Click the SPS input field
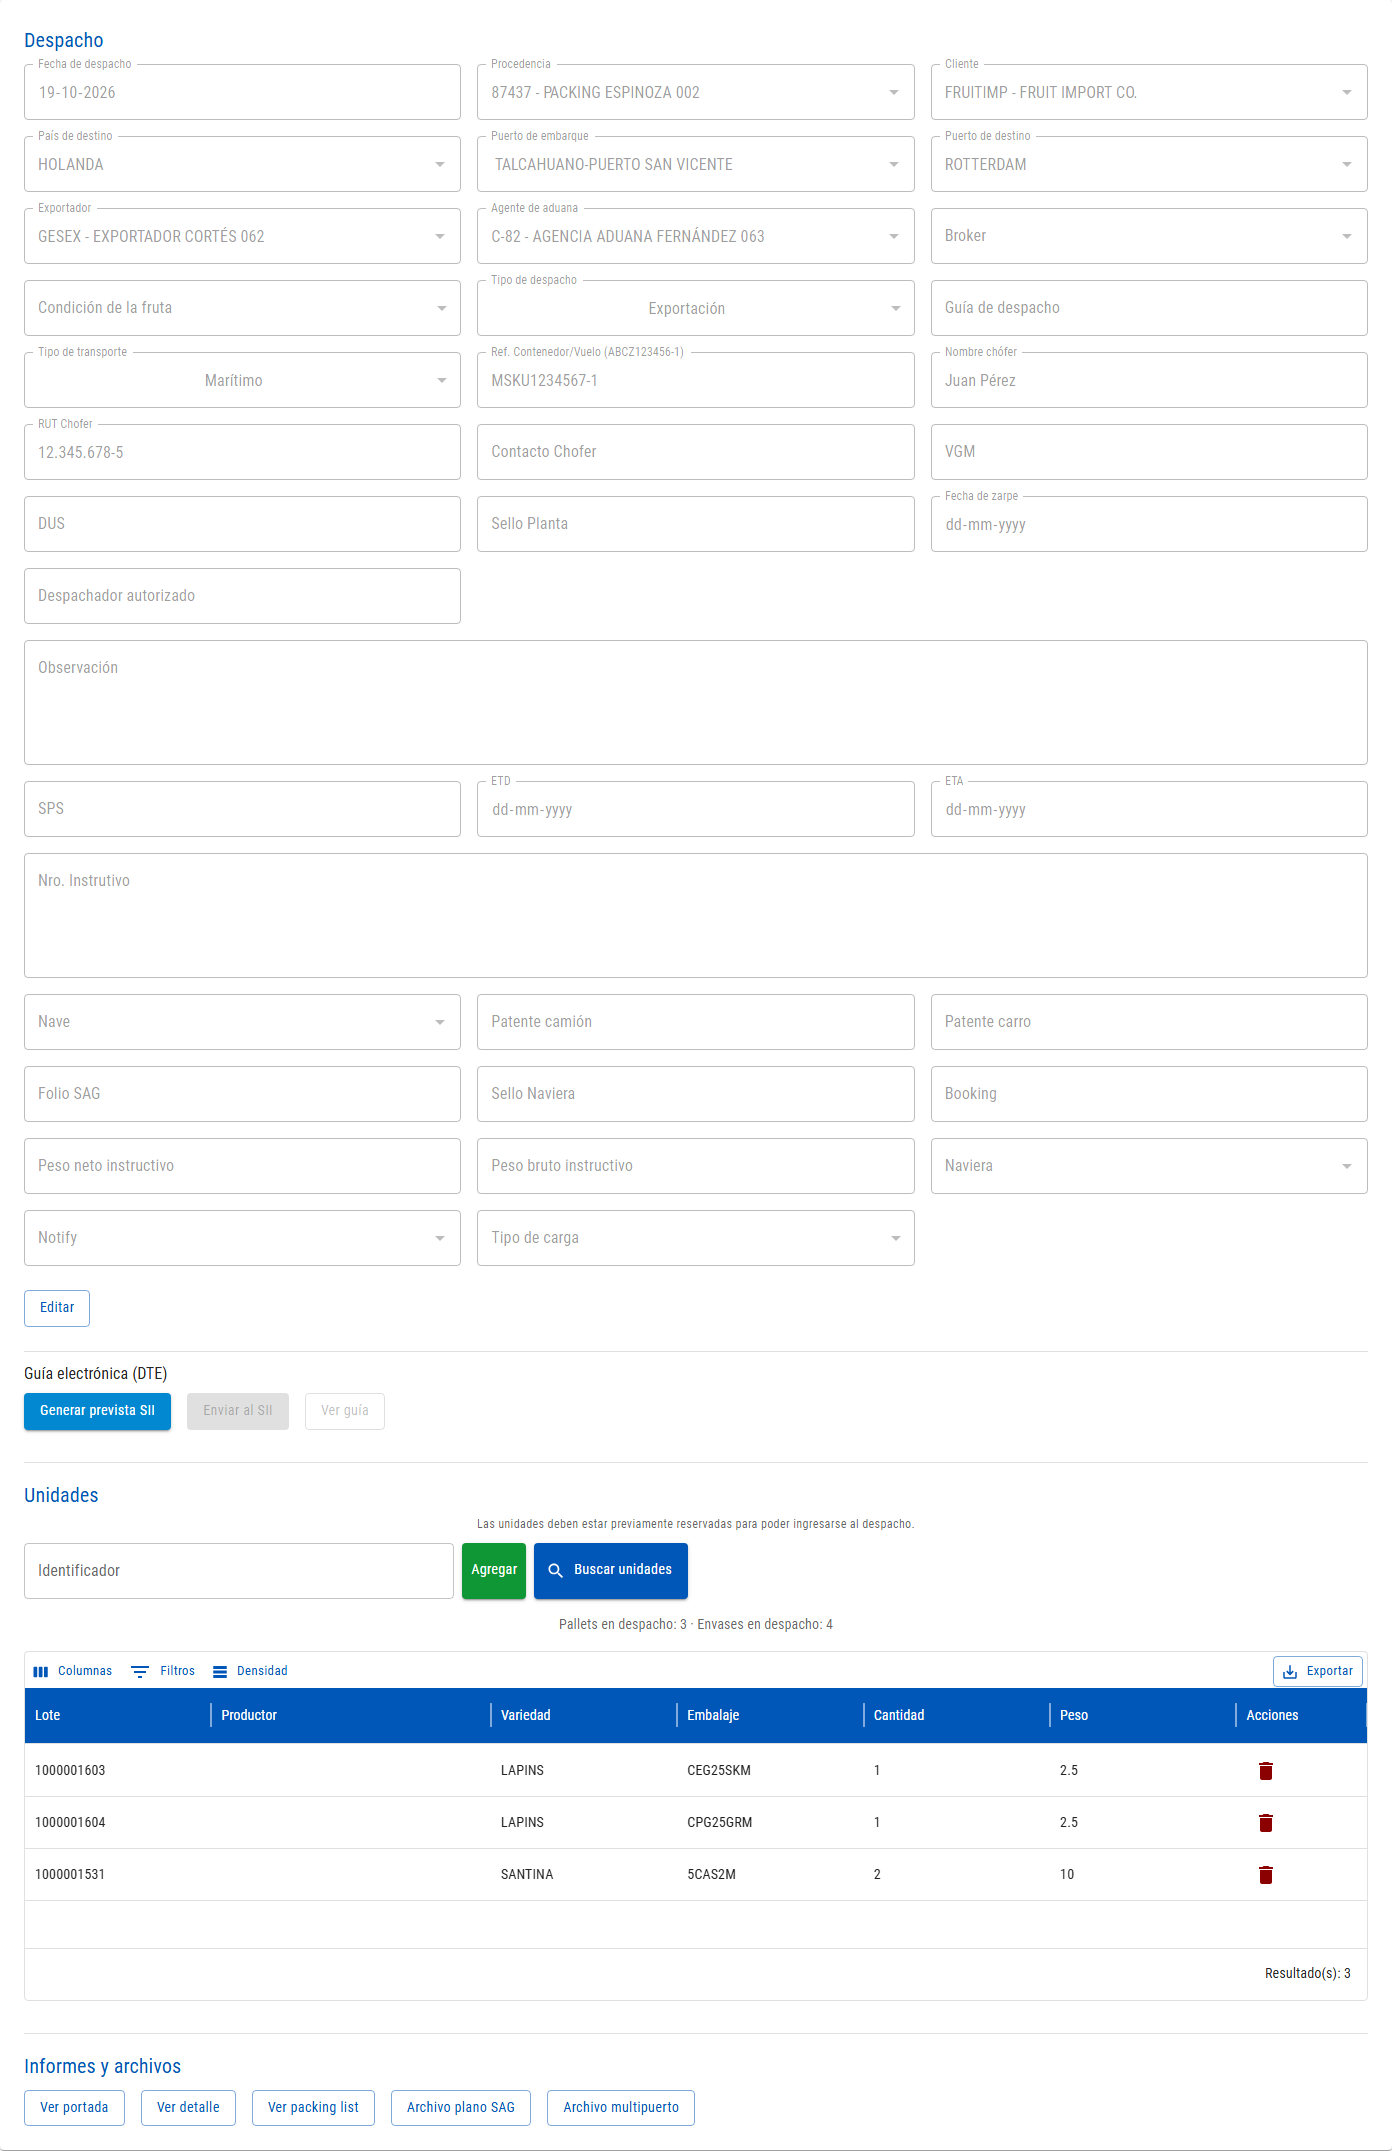The height and width of the screenshot is (2151, 1392). tap(242, 809)
